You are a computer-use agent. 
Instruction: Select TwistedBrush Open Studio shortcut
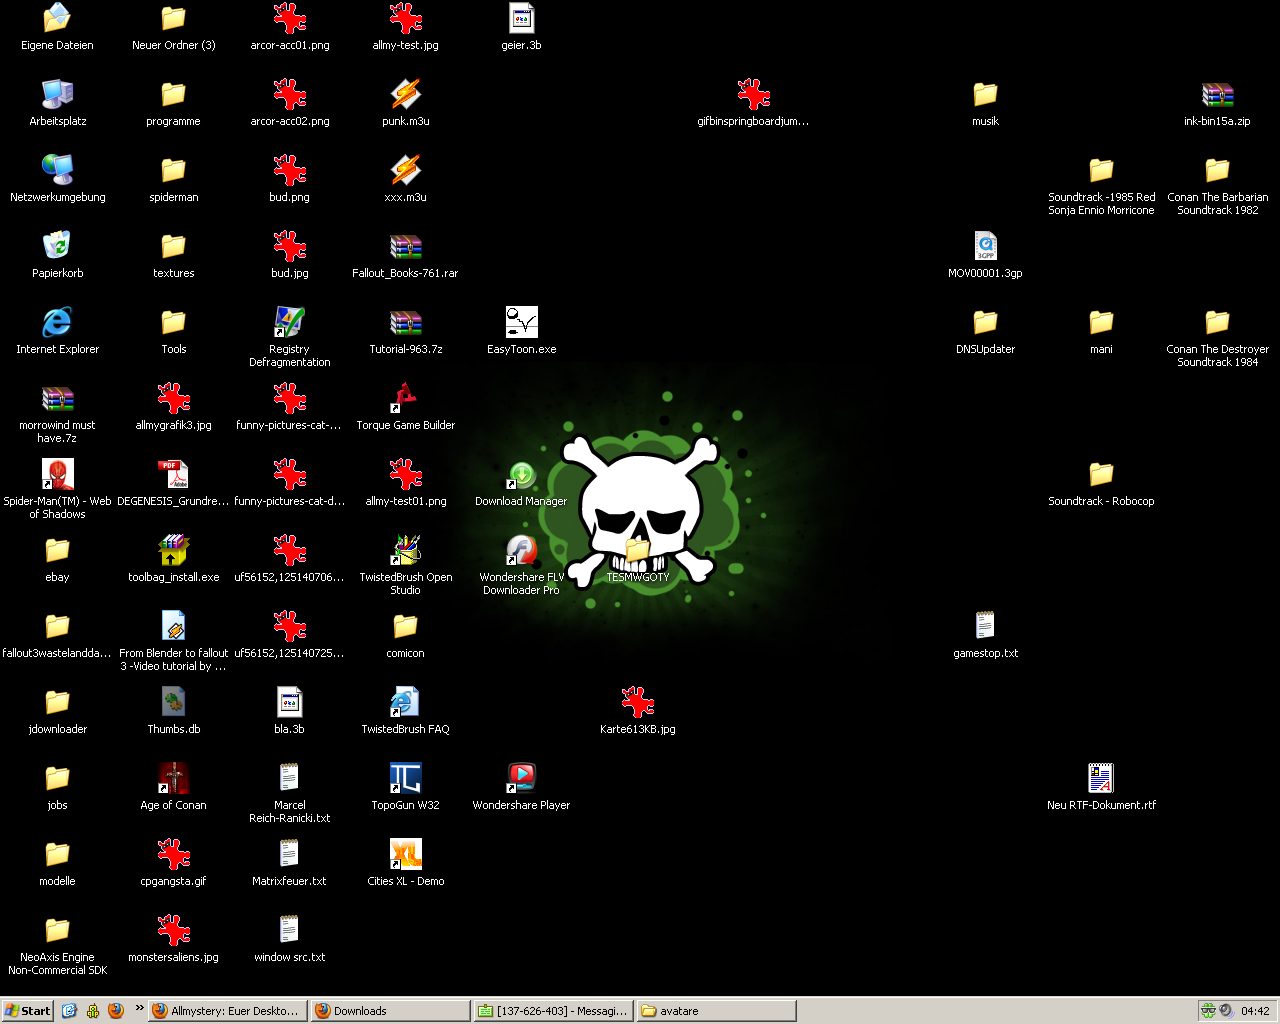pyautogui.click(x=405, y=550)
